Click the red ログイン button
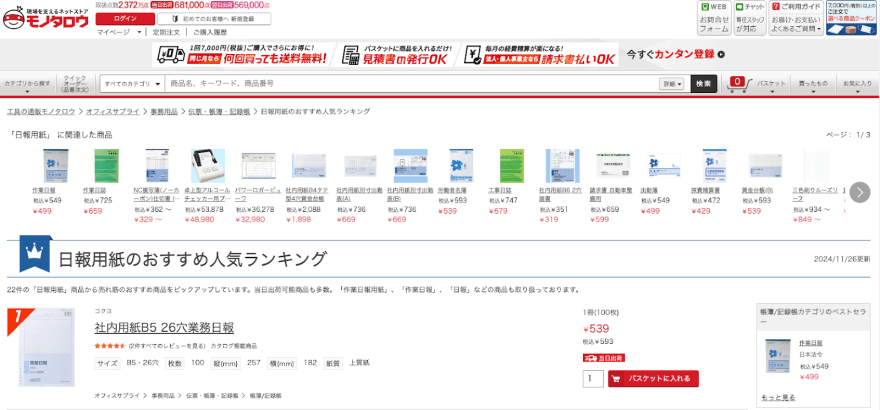This screenshot has height=410, width=880. pyautogui.click(x=125, y=19)
